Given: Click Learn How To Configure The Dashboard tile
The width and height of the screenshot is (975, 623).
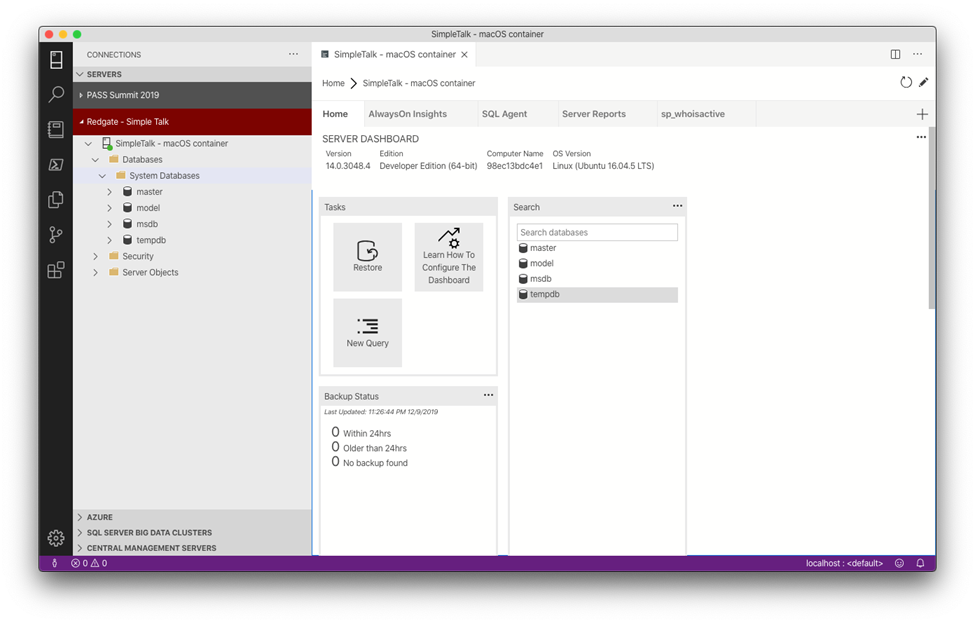Looking at the screenshot, I should [449, 257].
